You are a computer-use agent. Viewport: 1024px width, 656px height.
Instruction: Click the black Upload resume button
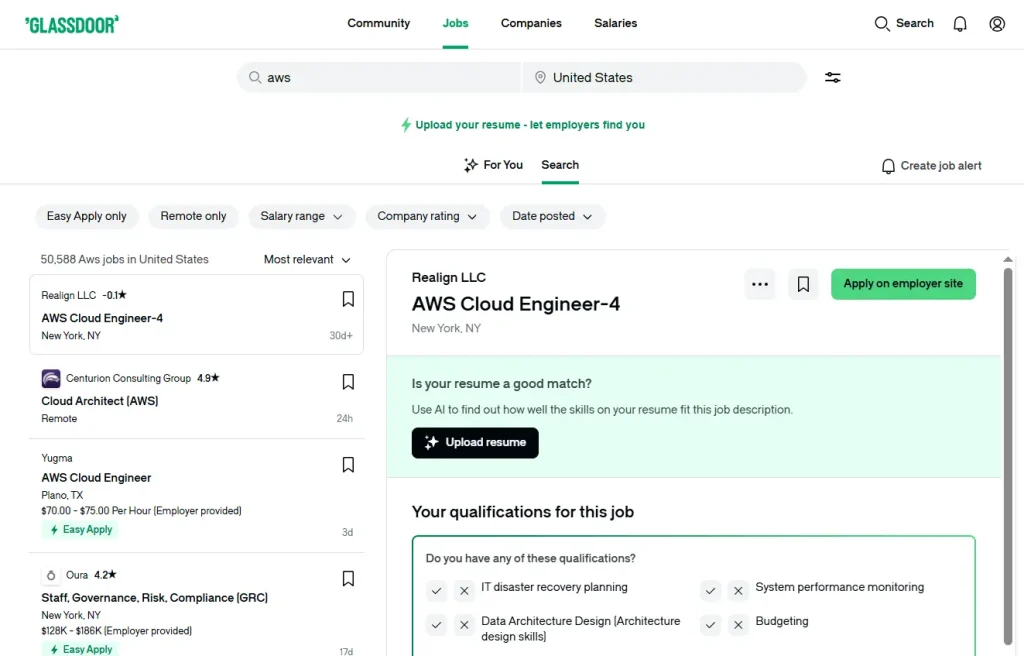coord(475,443)
